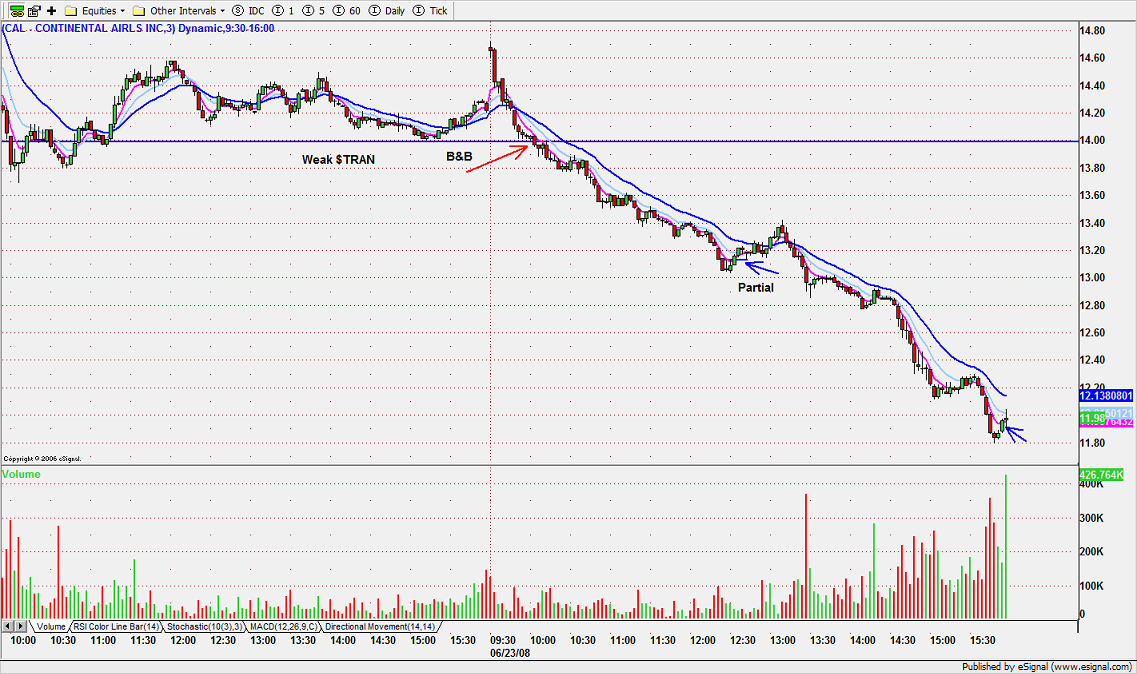Click the plus add-symbol icon
The image size is (1137, 674).
pyautogui.click(x=51, y=11)
